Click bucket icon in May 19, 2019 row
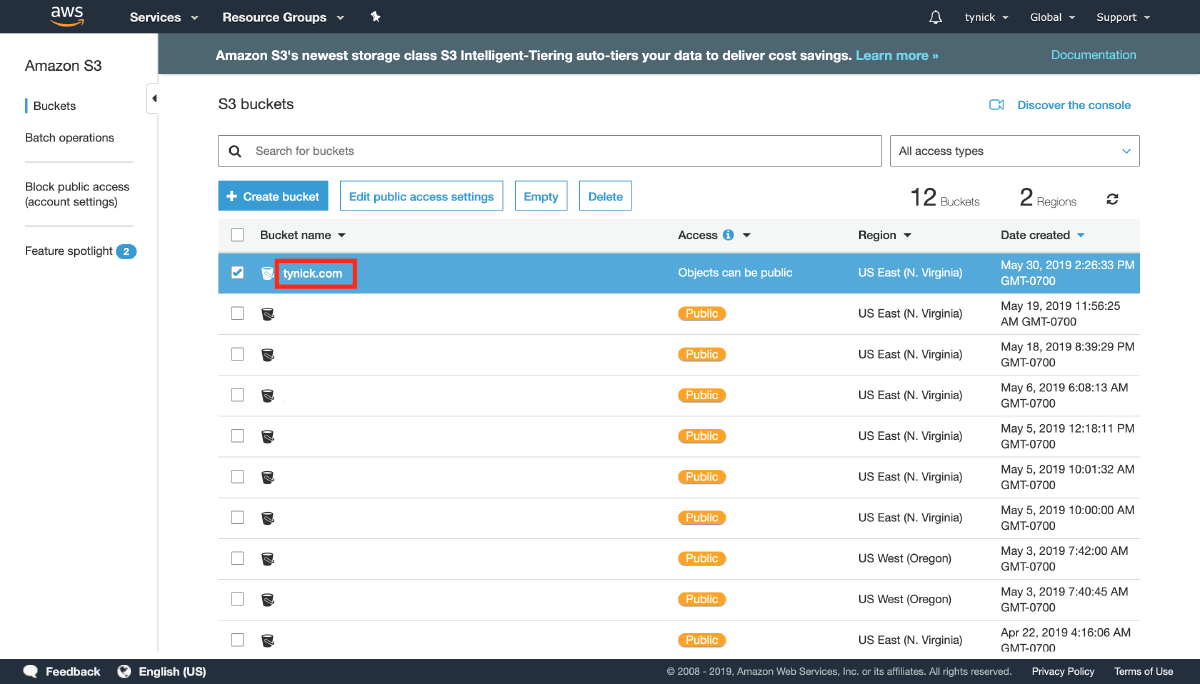This screenshot has width=1200, height=684. 267,314
